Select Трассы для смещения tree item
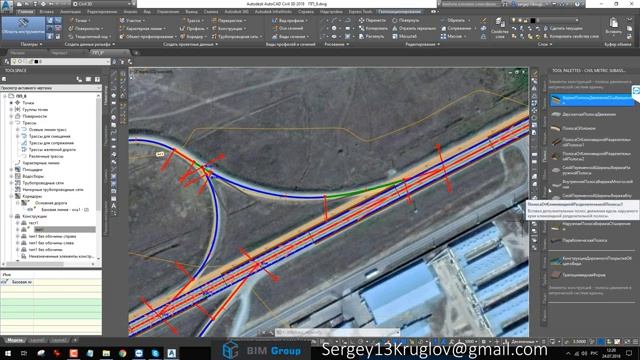 49,136
